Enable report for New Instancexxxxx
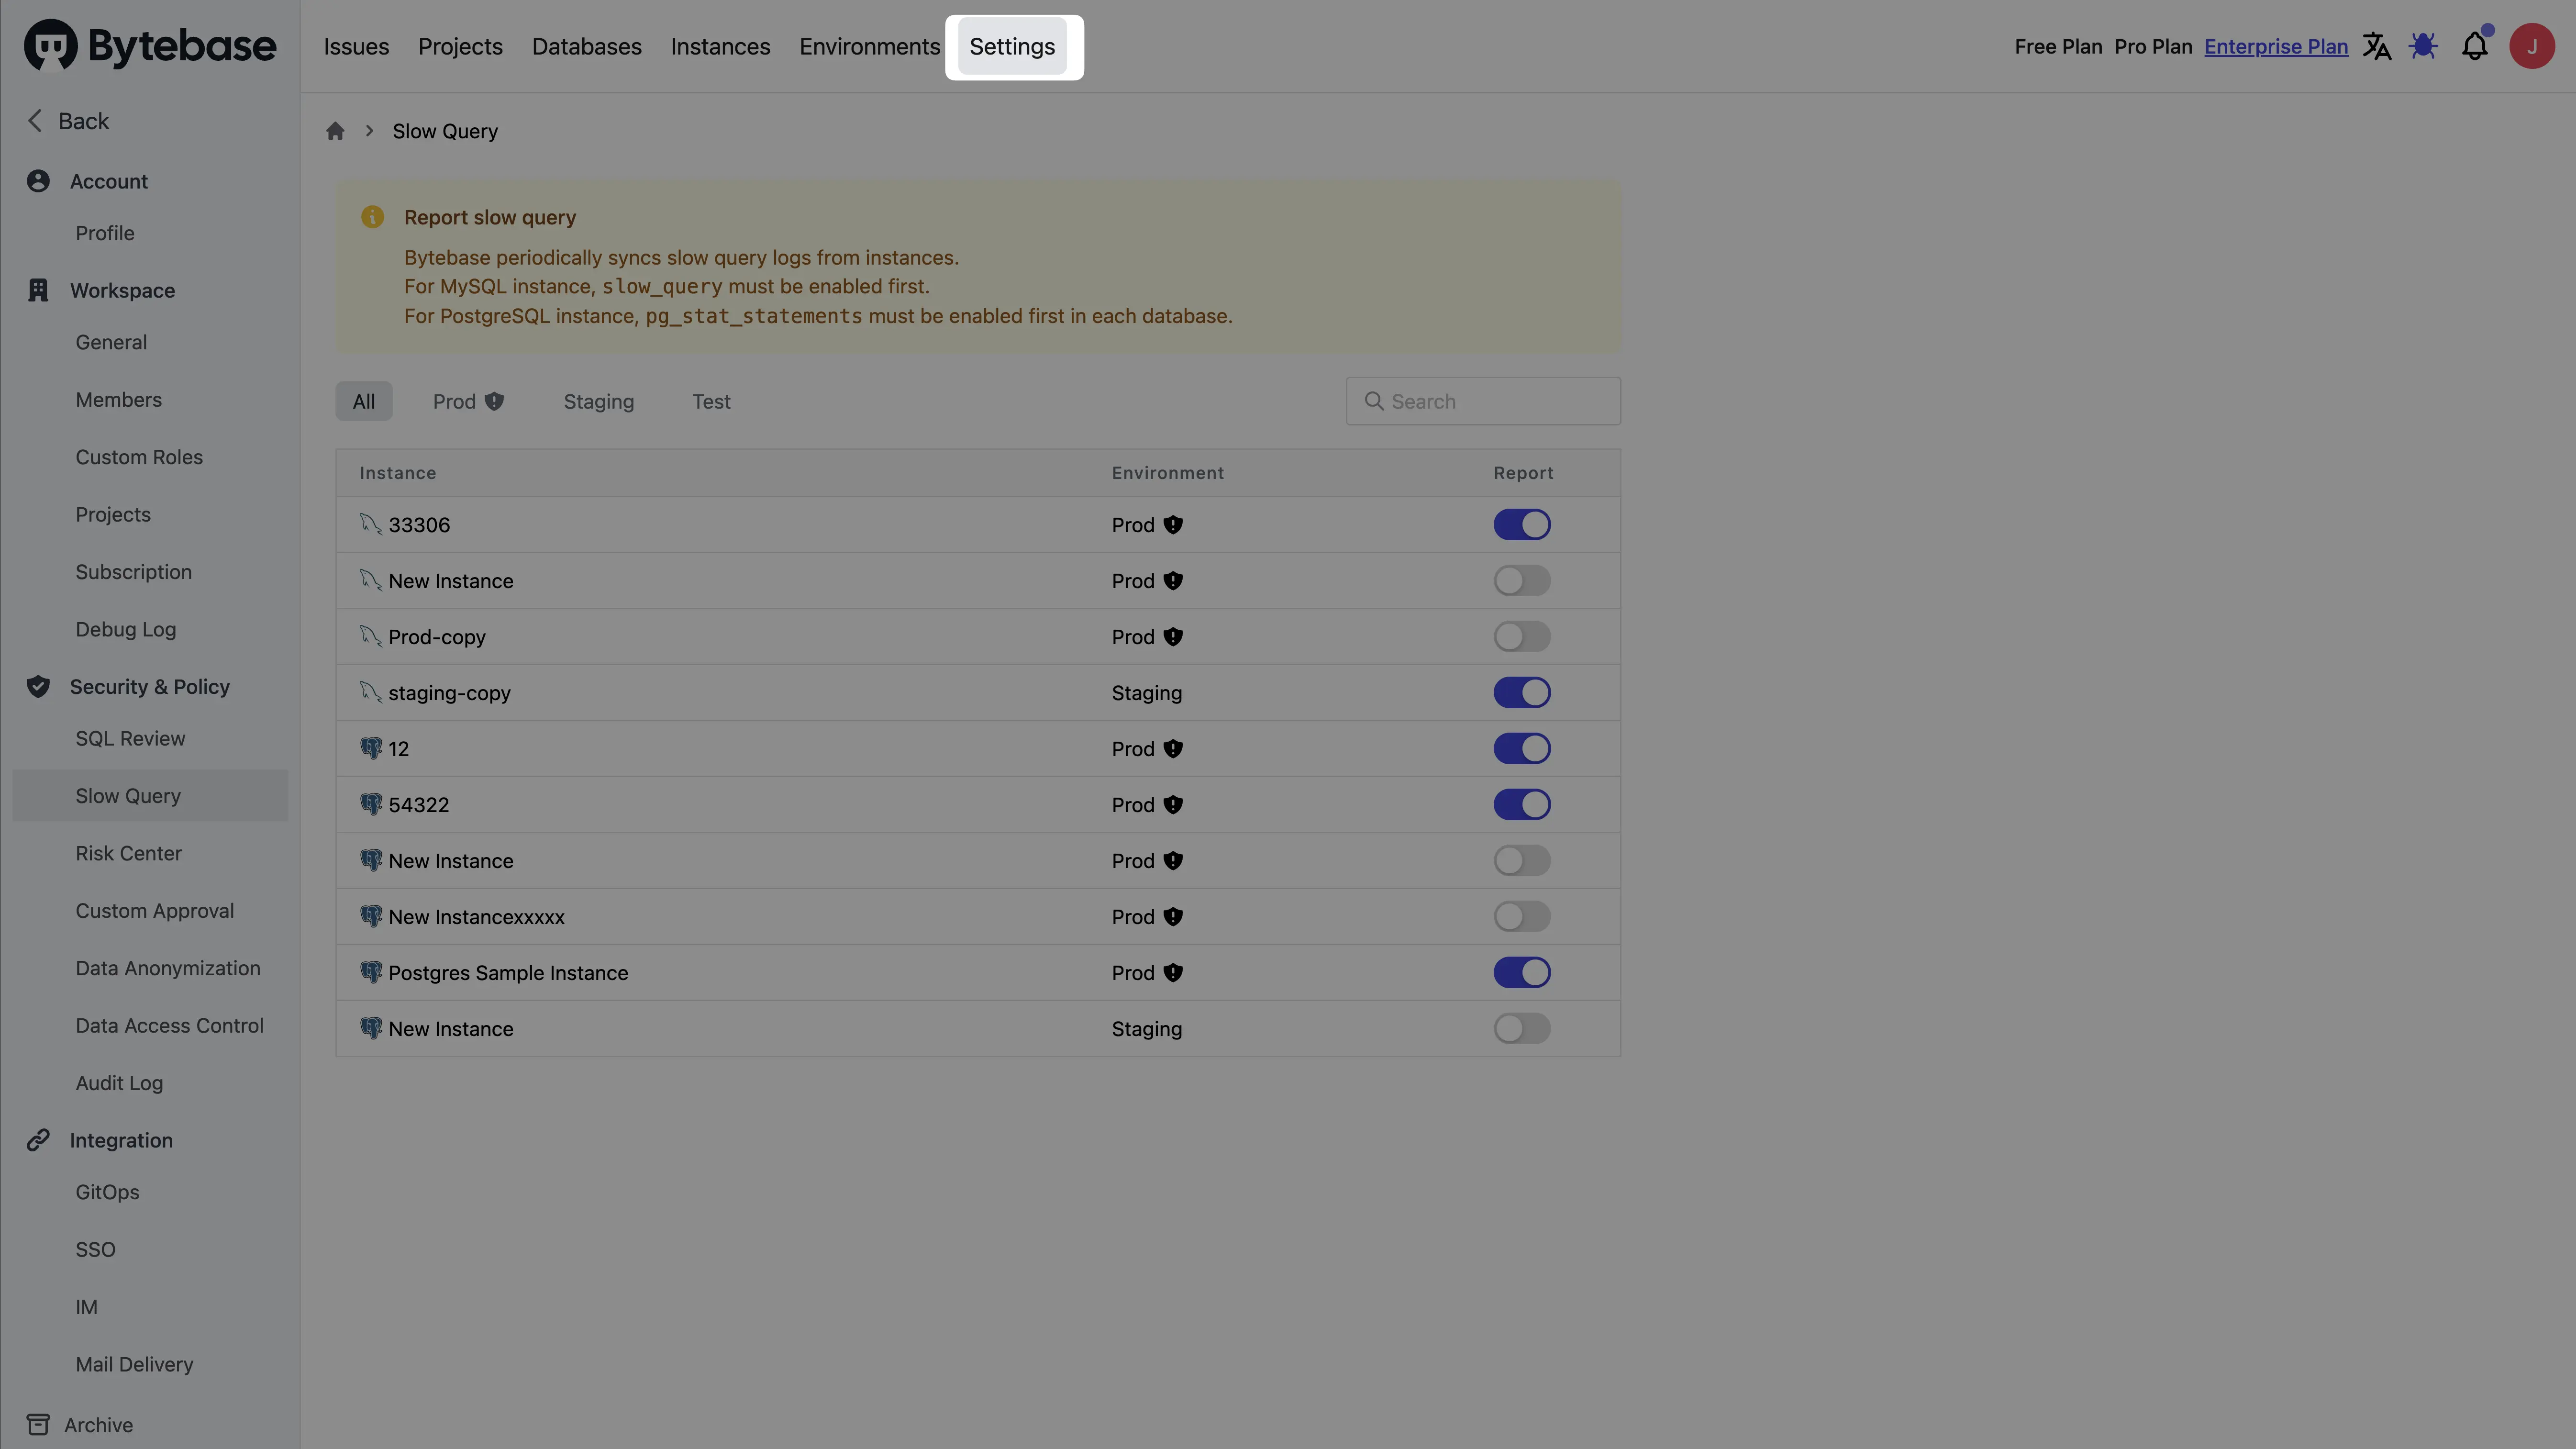2576x1449 pixels. (x=1522, y=917)
